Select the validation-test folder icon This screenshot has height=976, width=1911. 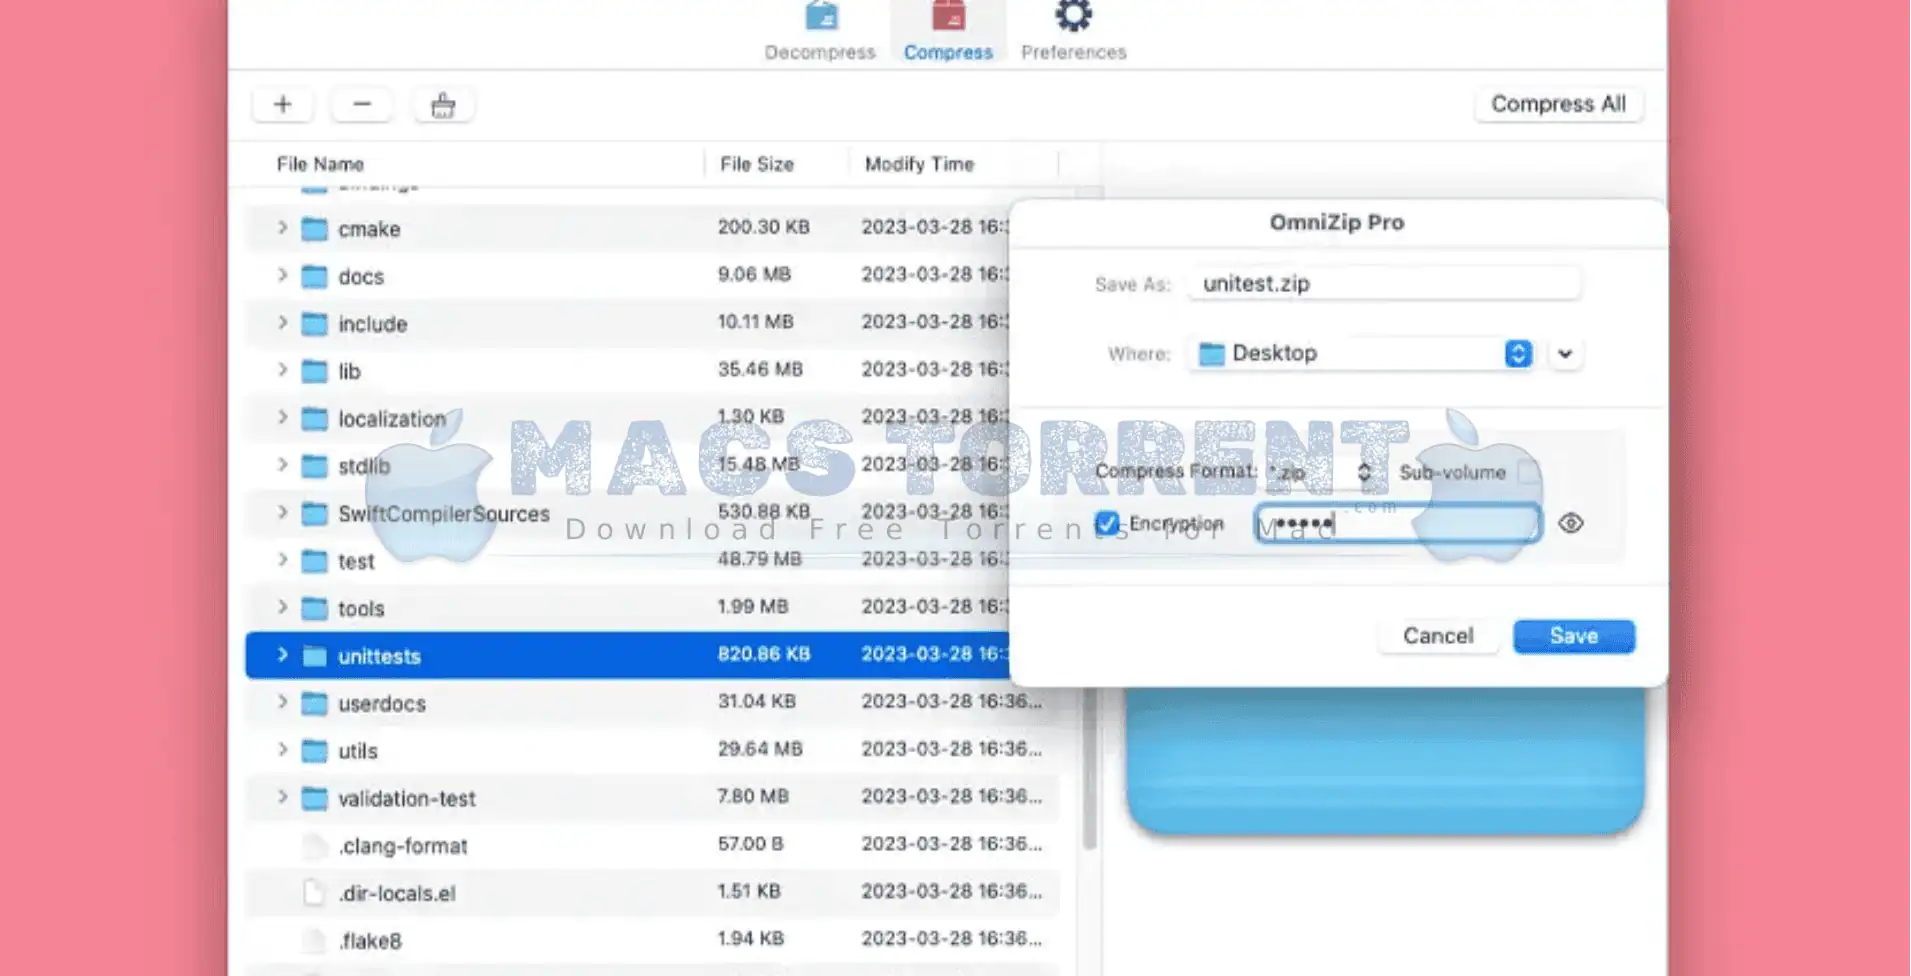[x=314, y=798]
